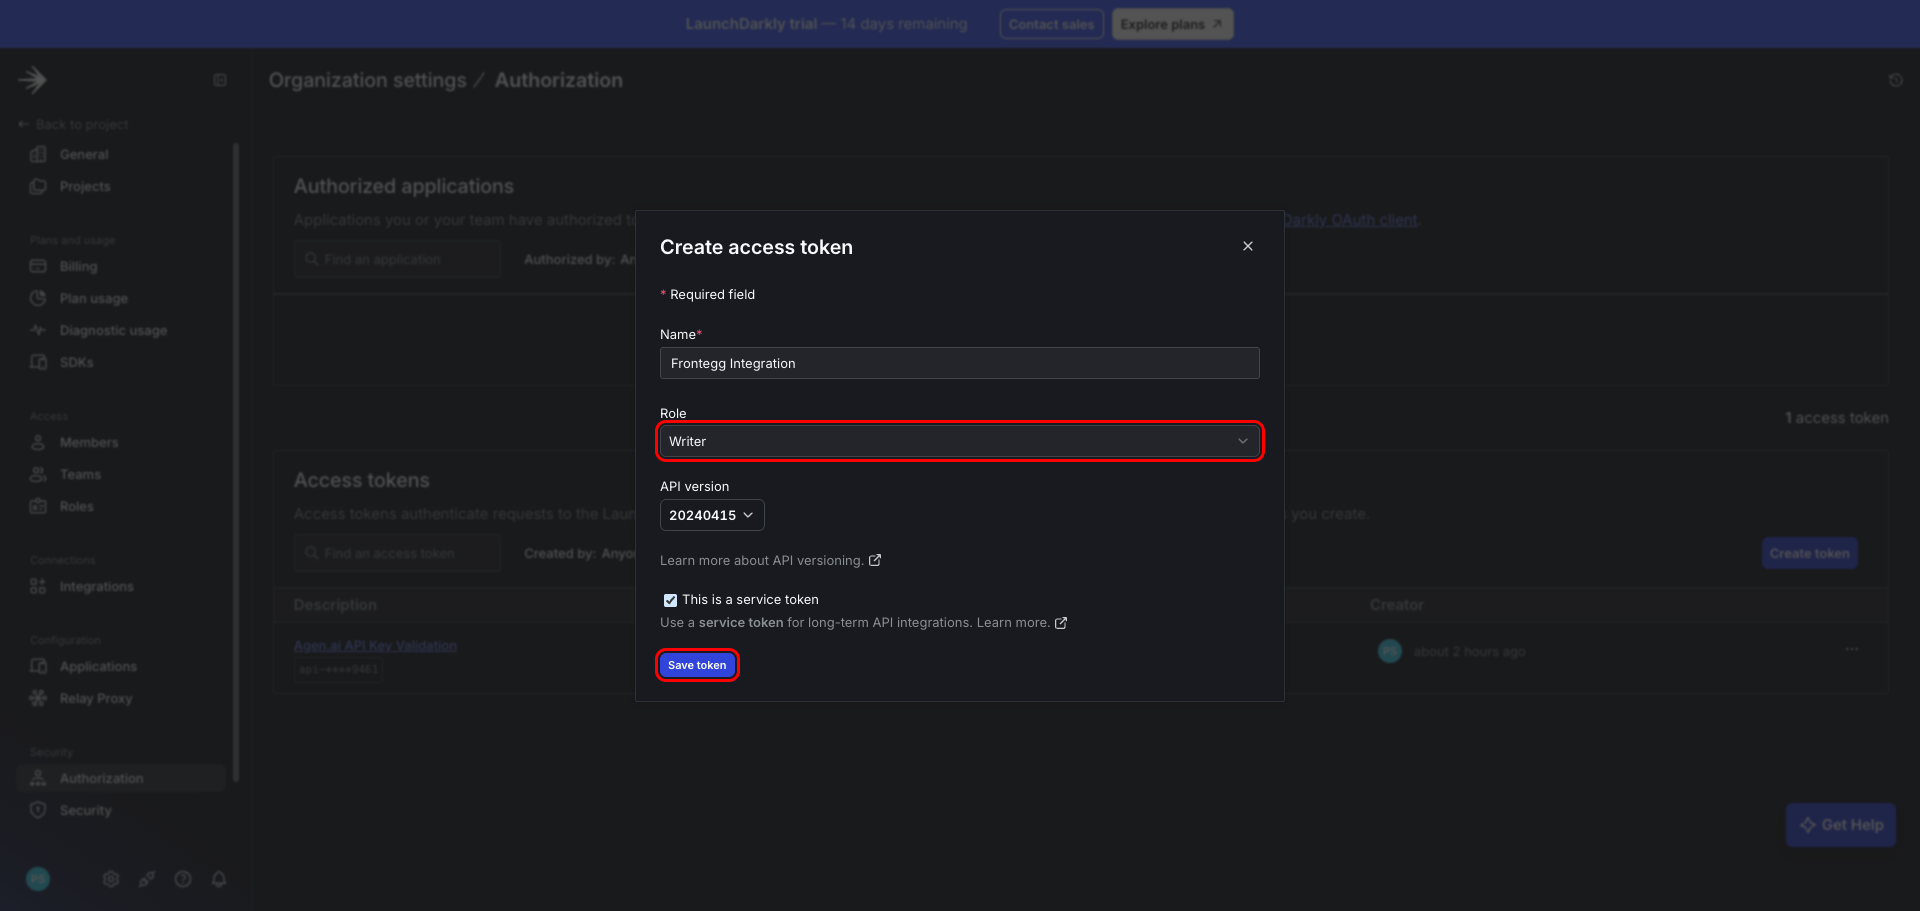Click the Get Help button
Image resolution: width=1920 pixels, height=911 pixels.
click(1841, 825)
